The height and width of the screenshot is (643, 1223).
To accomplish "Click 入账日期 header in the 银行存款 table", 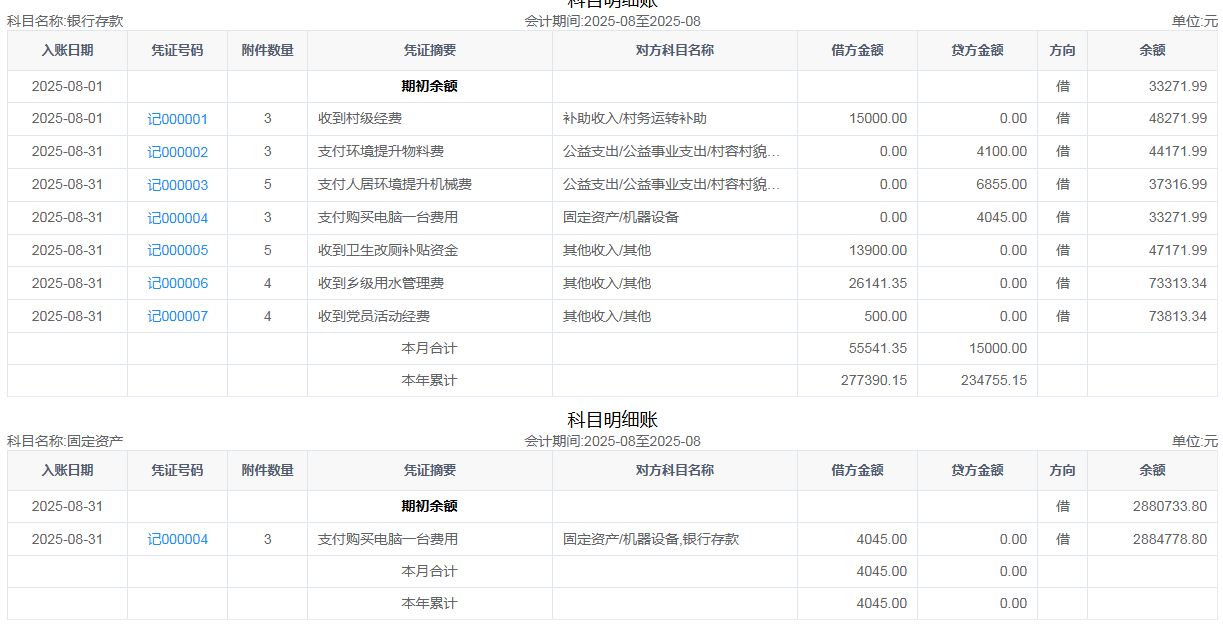I will point(67,50).
